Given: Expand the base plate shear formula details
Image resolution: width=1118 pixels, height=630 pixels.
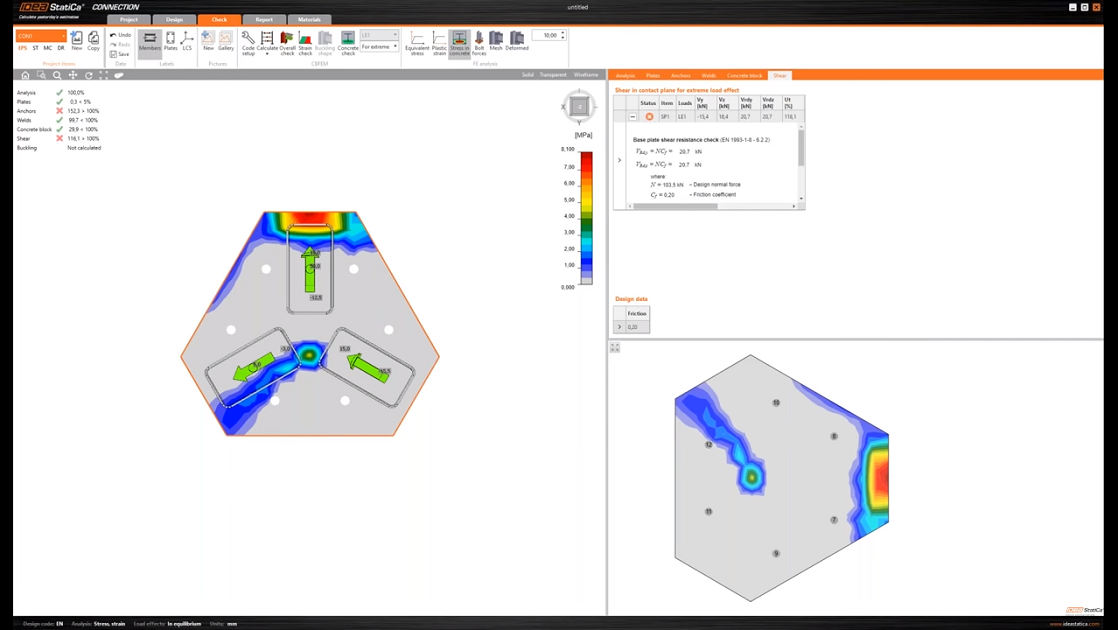Looking at the screenshot, I should 619,160.
